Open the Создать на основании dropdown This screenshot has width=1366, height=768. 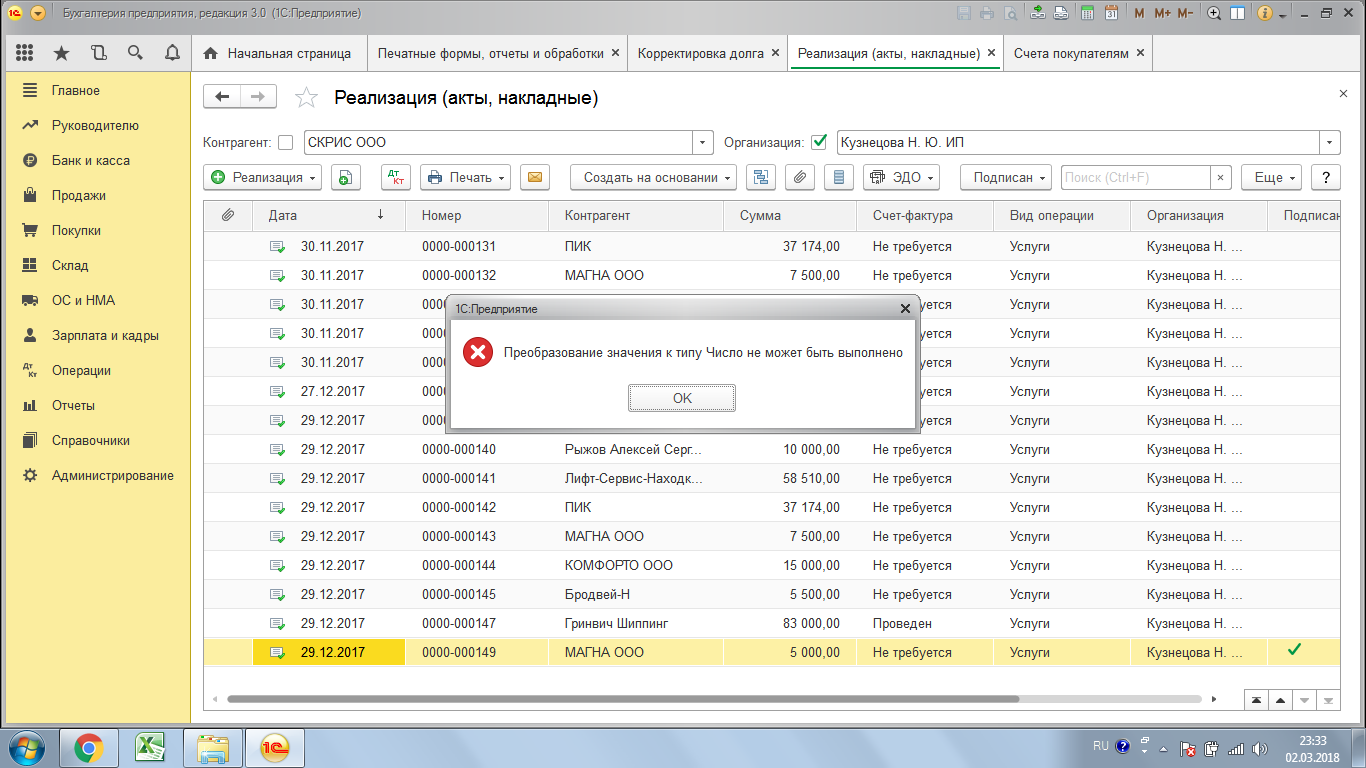point(653,177)
